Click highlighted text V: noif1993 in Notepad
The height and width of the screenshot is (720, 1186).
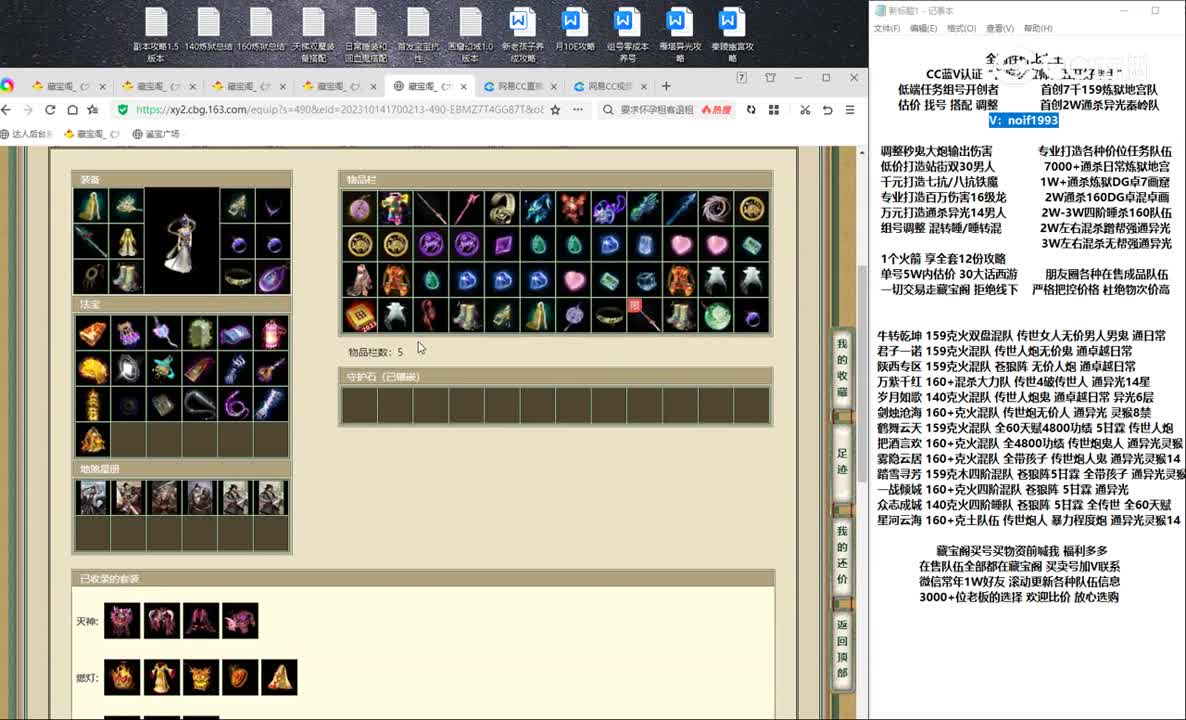tap(1023, 120)
